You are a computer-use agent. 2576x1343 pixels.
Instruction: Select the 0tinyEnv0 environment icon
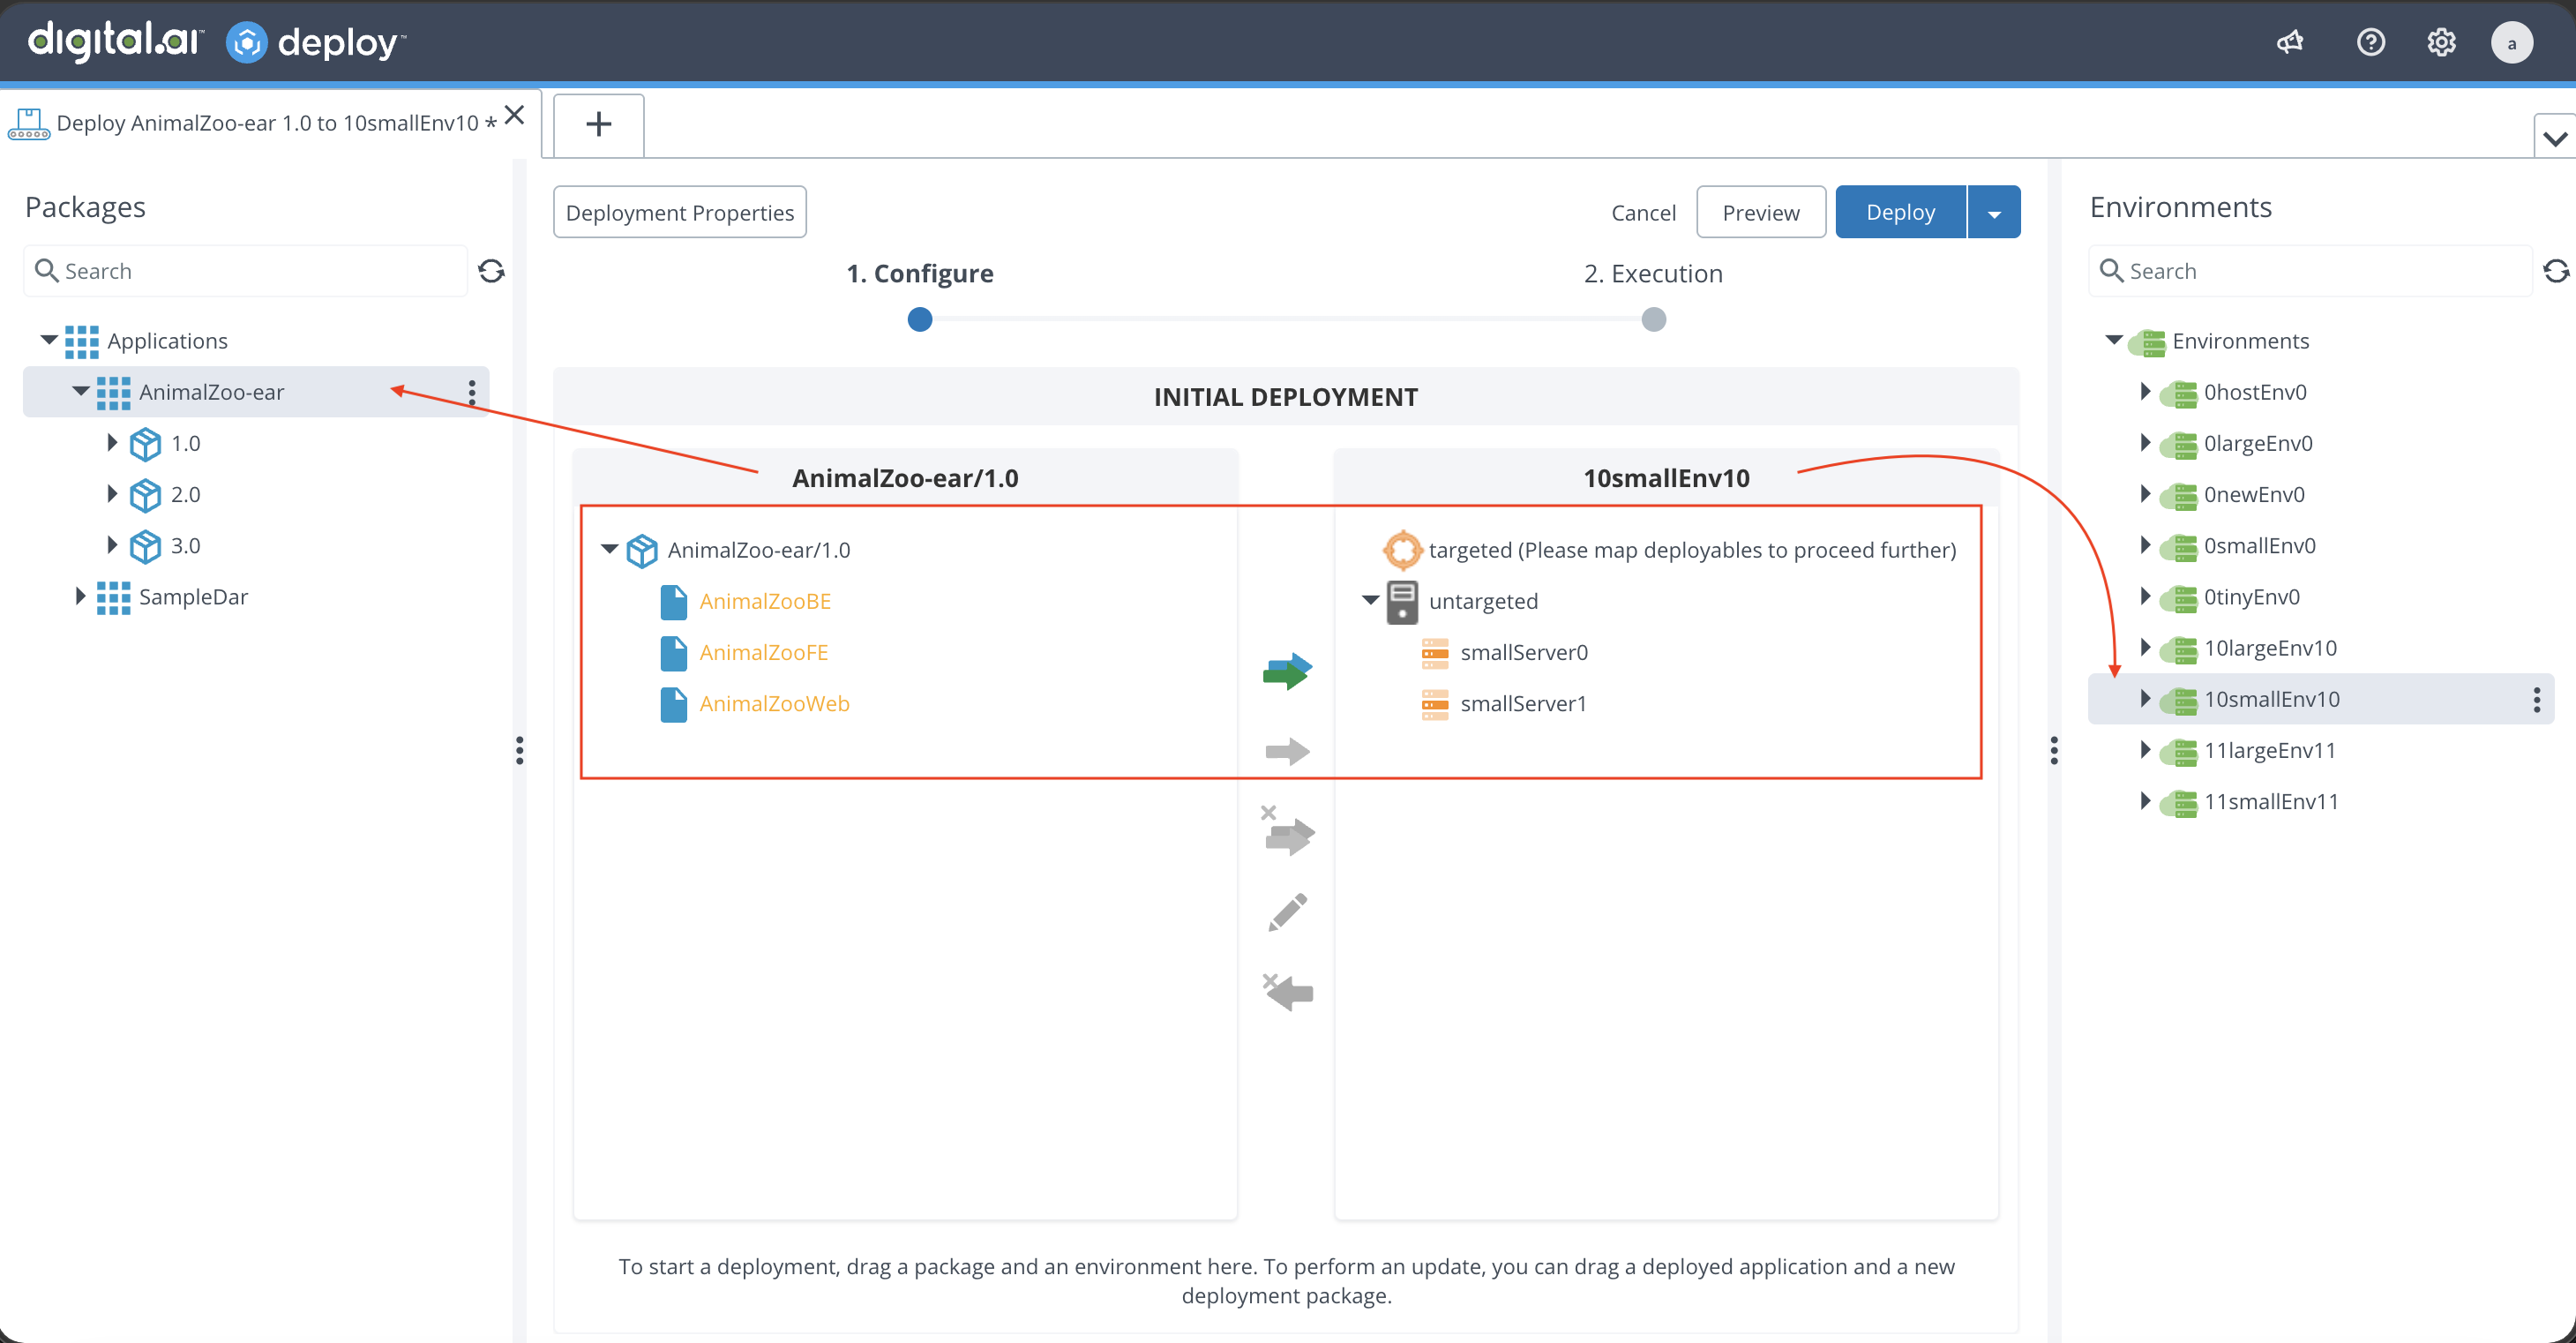pyautogui.click(x=2179, y=598)
